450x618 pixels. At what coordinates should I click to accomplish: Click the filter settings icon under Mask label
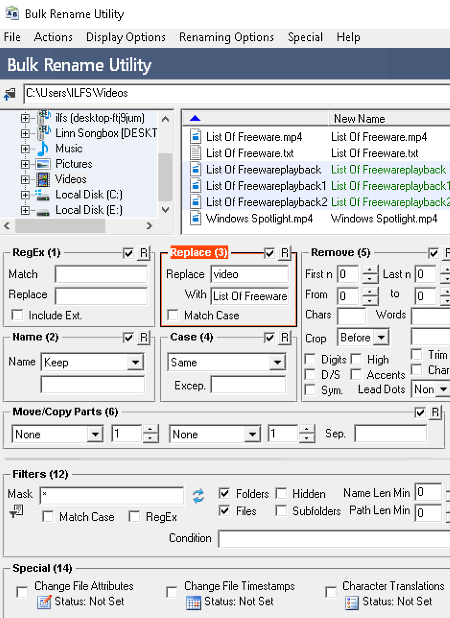coord(17,511)
